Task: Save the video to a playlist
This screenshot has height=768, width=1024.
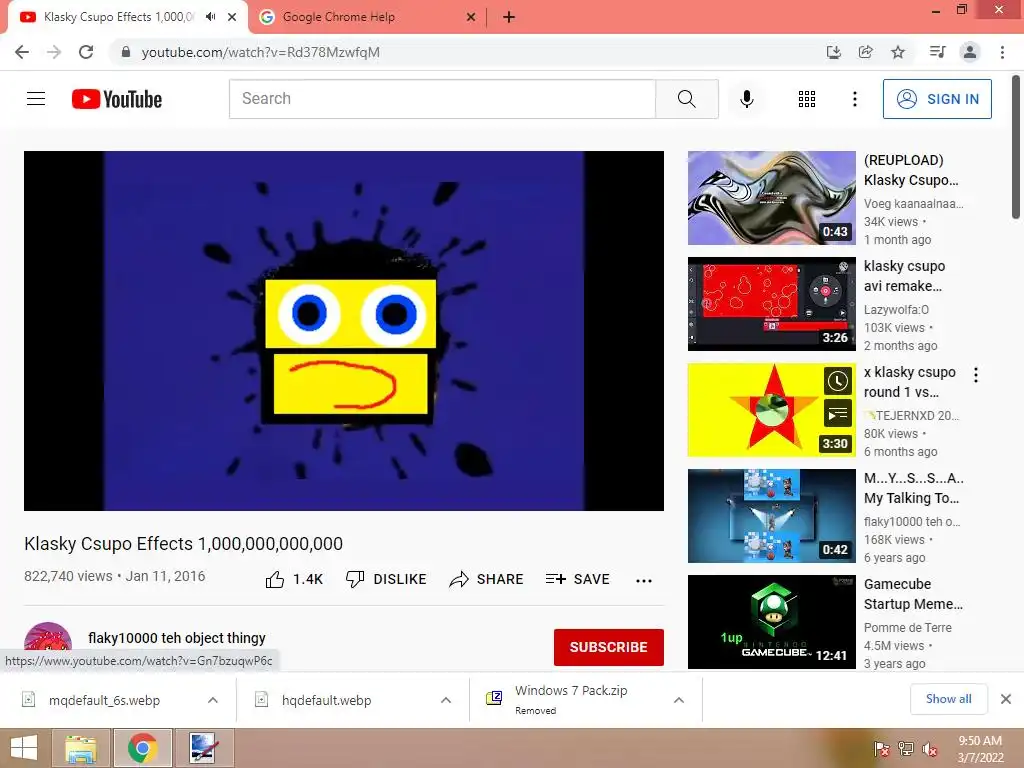Action: click(578, 579)
